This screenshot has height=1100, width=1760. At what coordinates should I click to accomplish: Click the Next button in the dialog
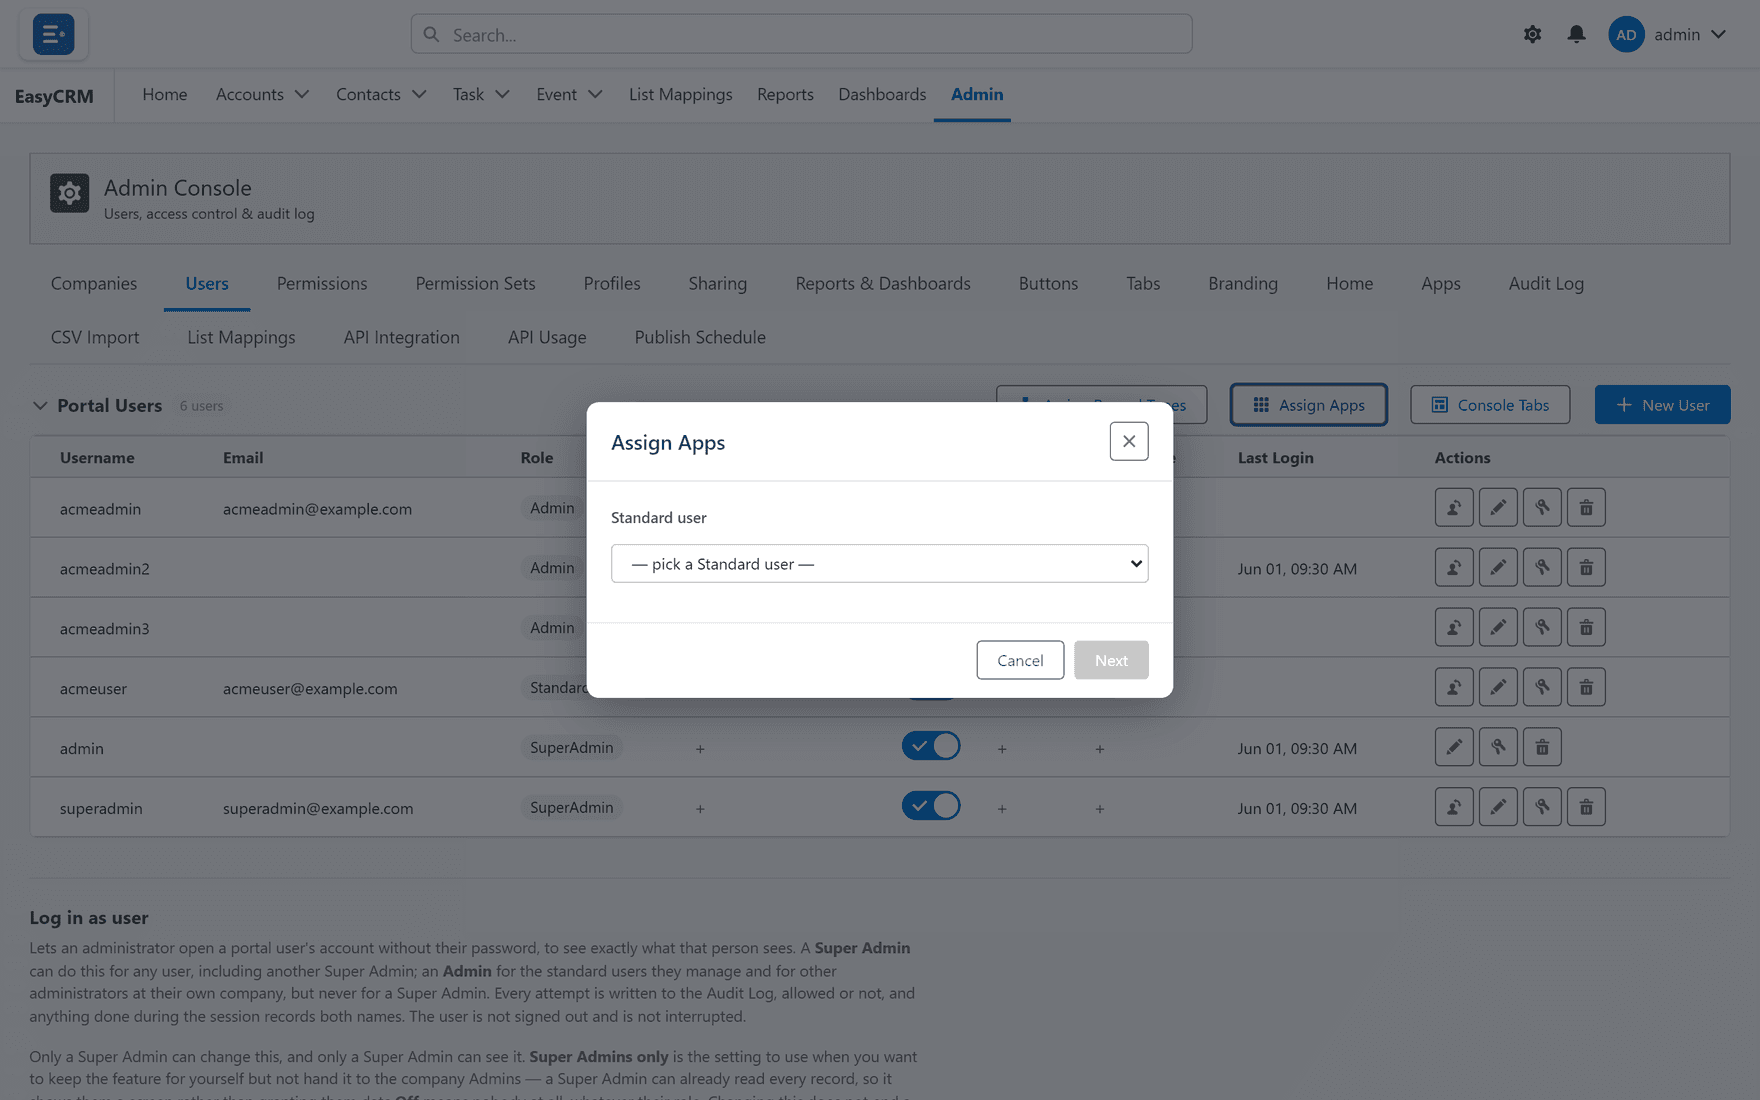[1111, 660]
